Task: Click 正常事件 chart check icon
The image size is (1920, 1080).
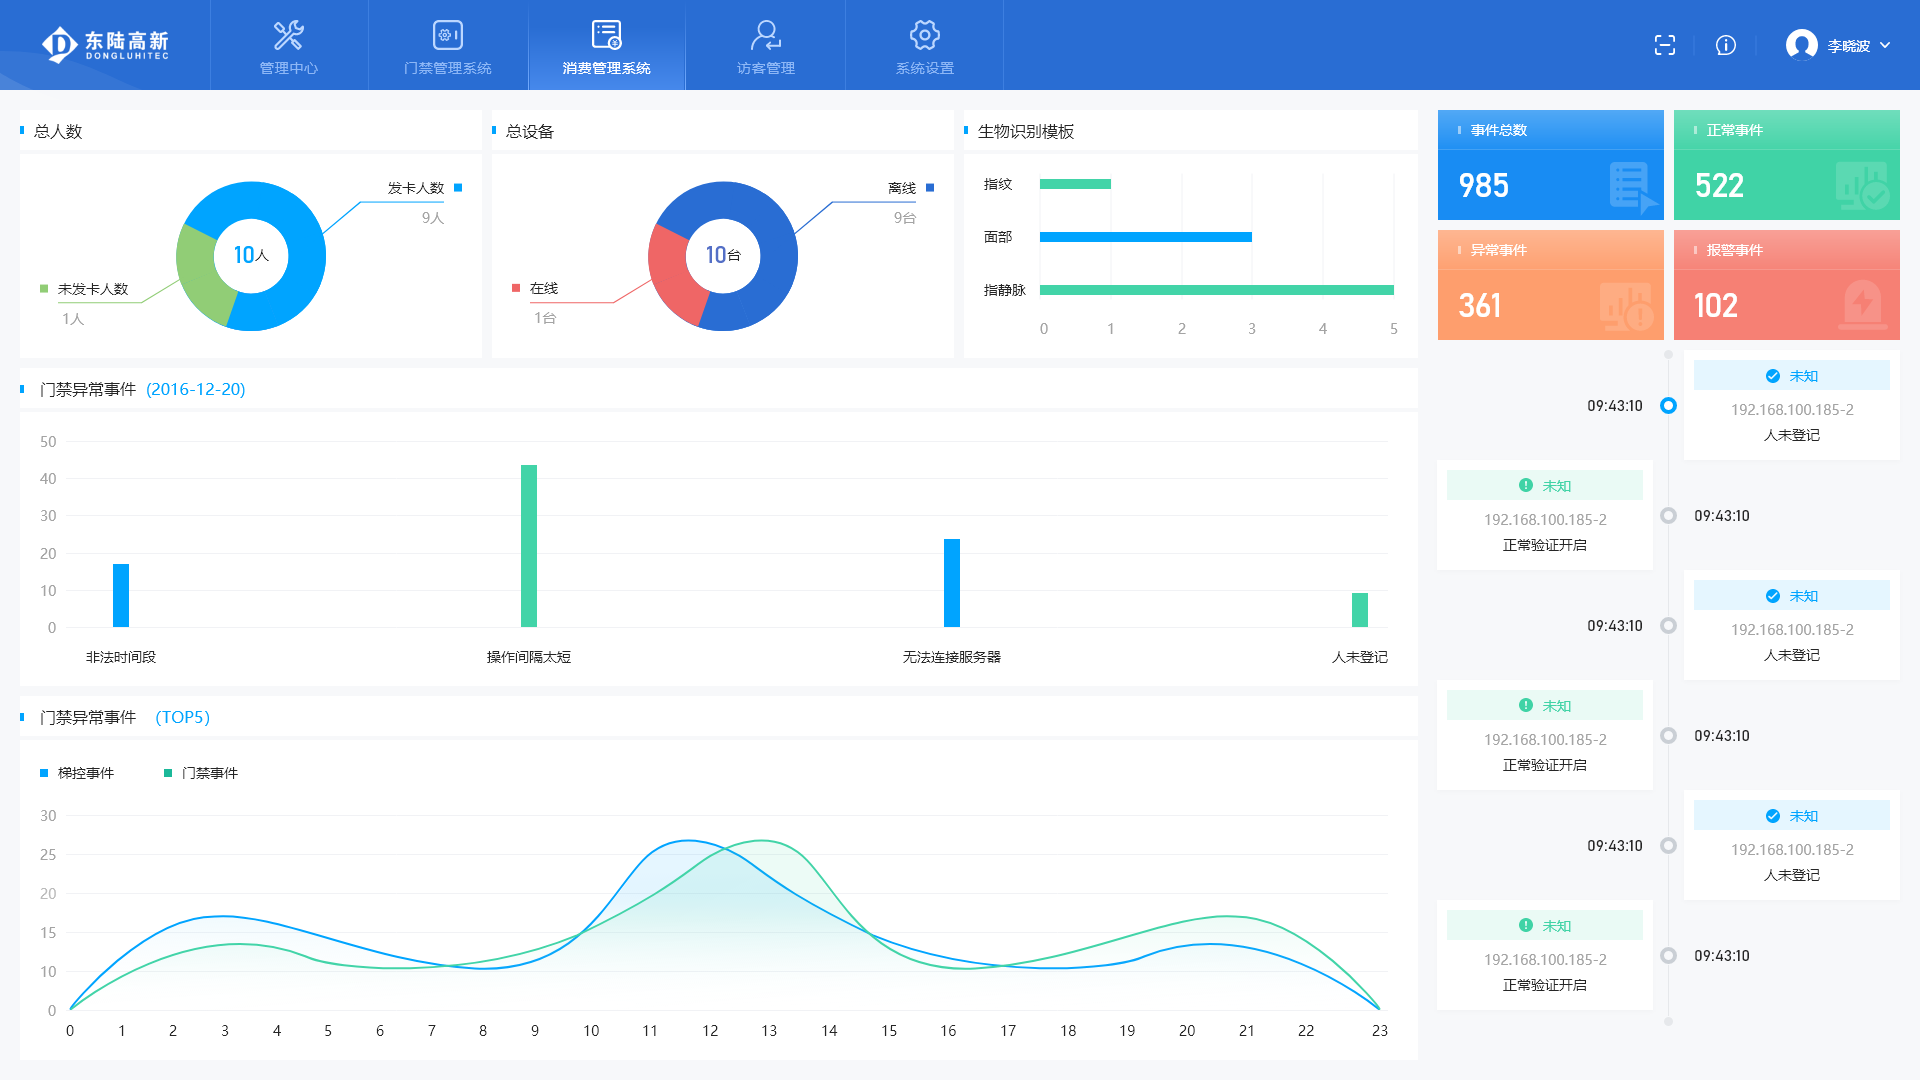Action: coord(1862,185)
